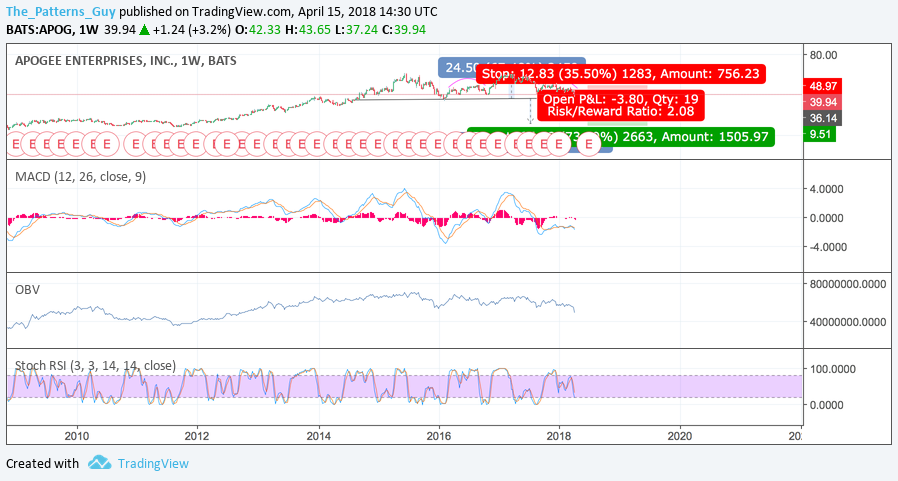Click the 80.00 price axis label
Image resolution: width=898 pixels, height=481 pixels.
pos(824,55)
